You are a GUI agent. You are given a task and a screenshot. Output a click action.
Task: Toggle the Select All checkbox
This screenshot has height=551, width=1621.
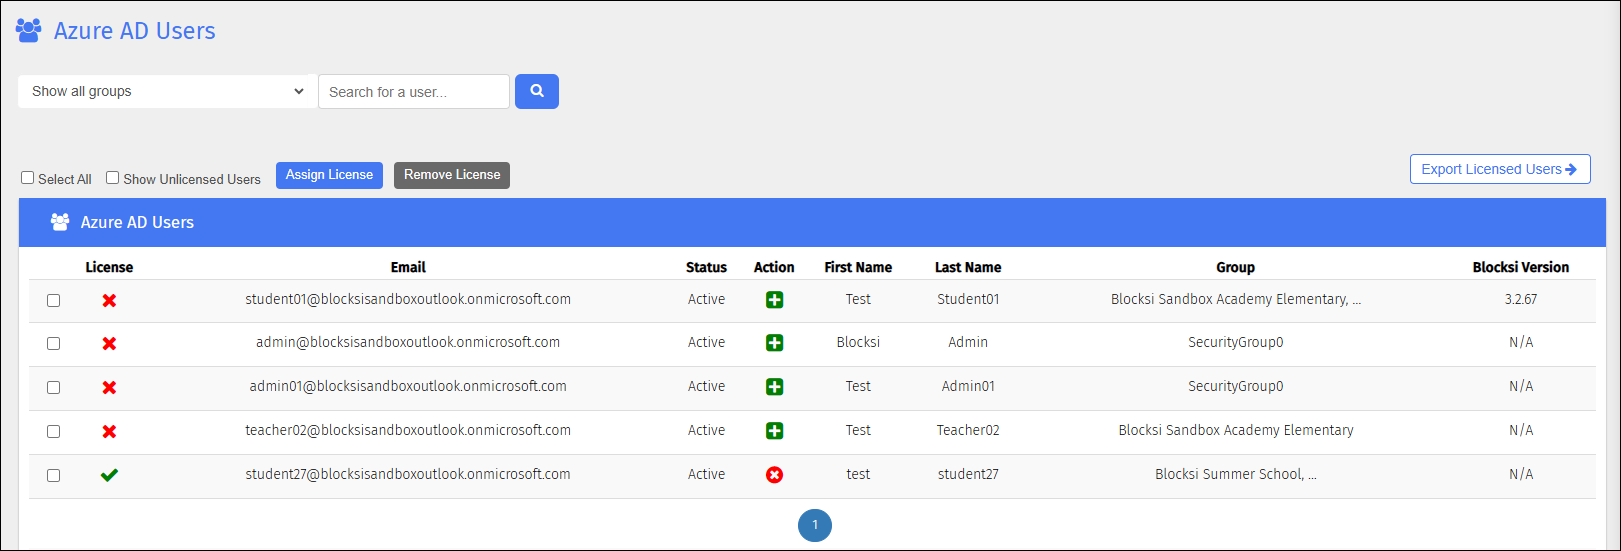[28, 178]
